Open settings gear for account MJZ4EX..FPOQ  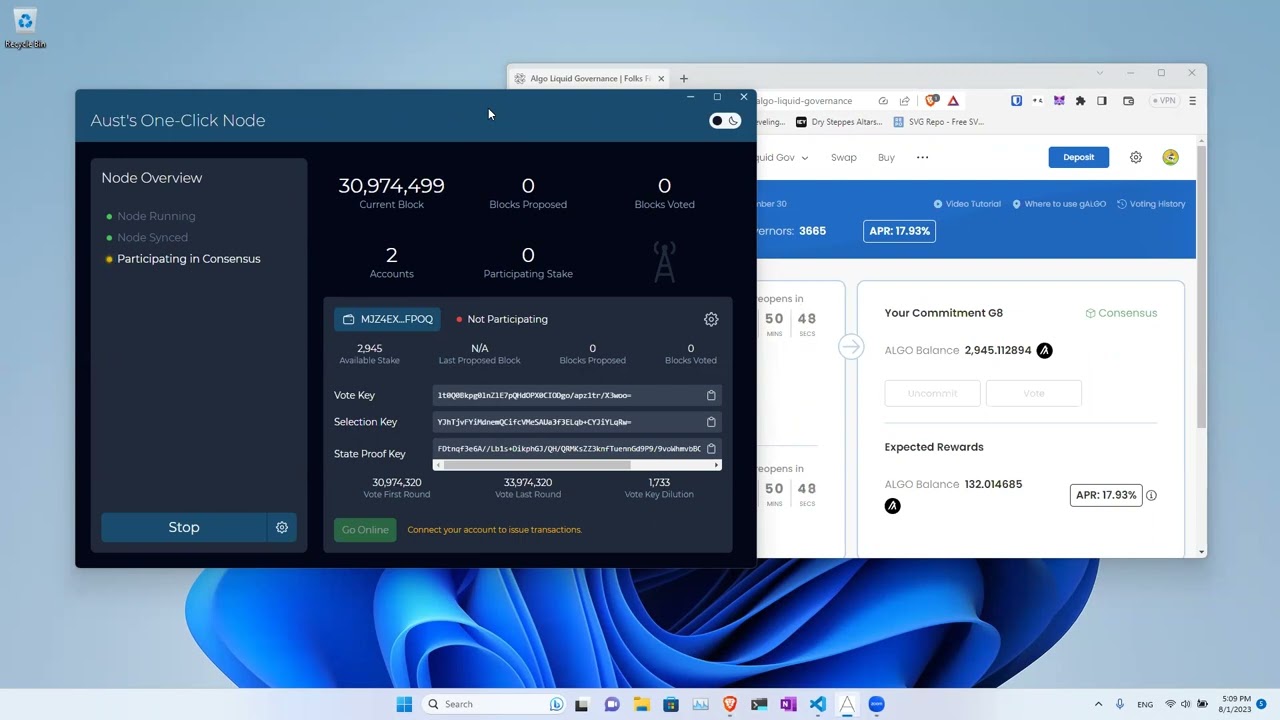pyautogui.click(x=711, y=319)
